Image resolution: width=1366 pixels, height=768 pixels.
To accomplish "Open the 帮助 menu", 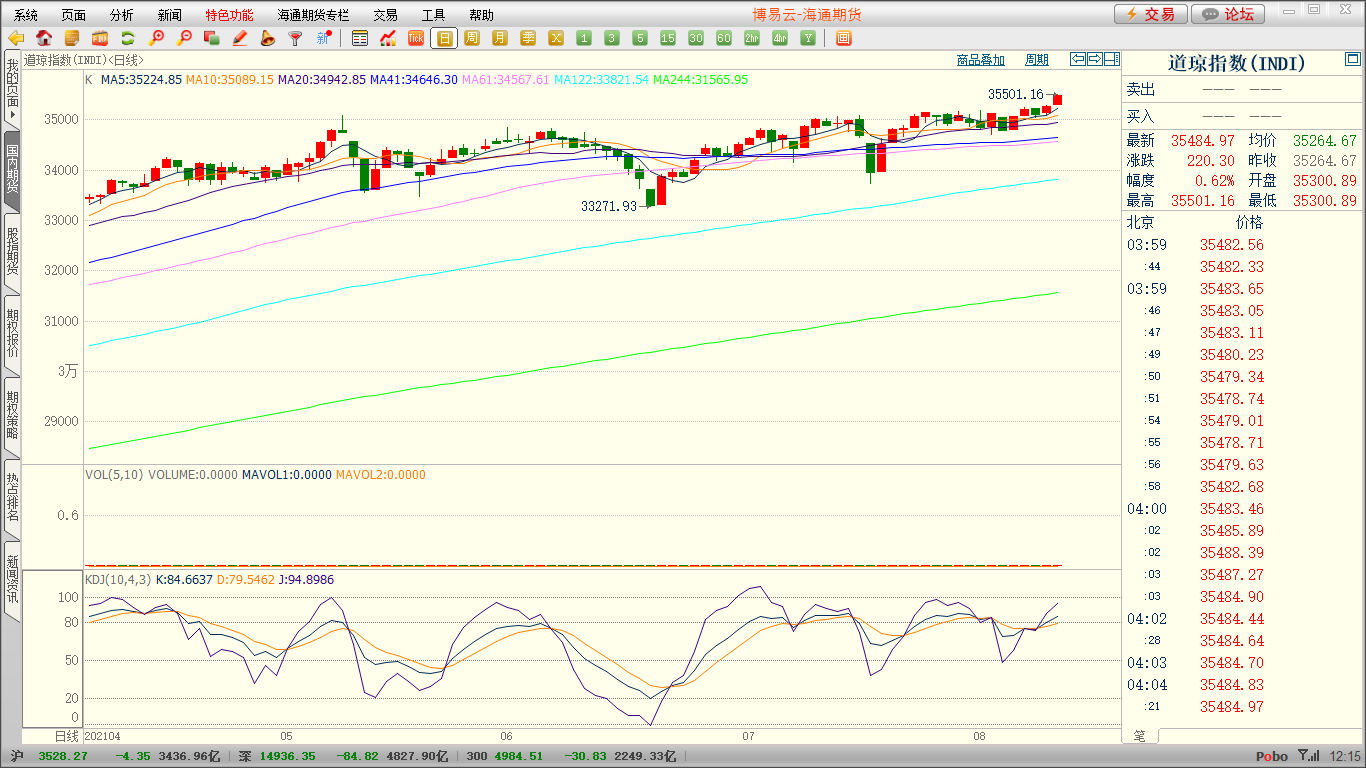I will click(x=481, y=15).
